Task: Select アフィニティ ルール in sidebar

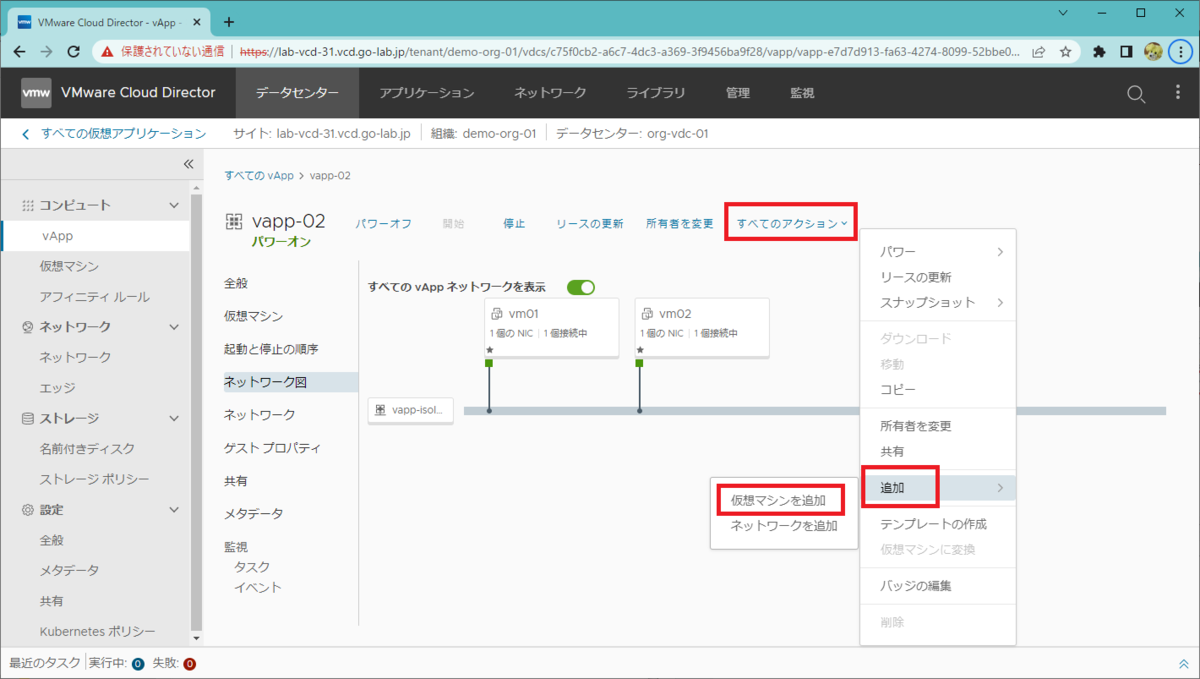Action: tap(94, 297)
